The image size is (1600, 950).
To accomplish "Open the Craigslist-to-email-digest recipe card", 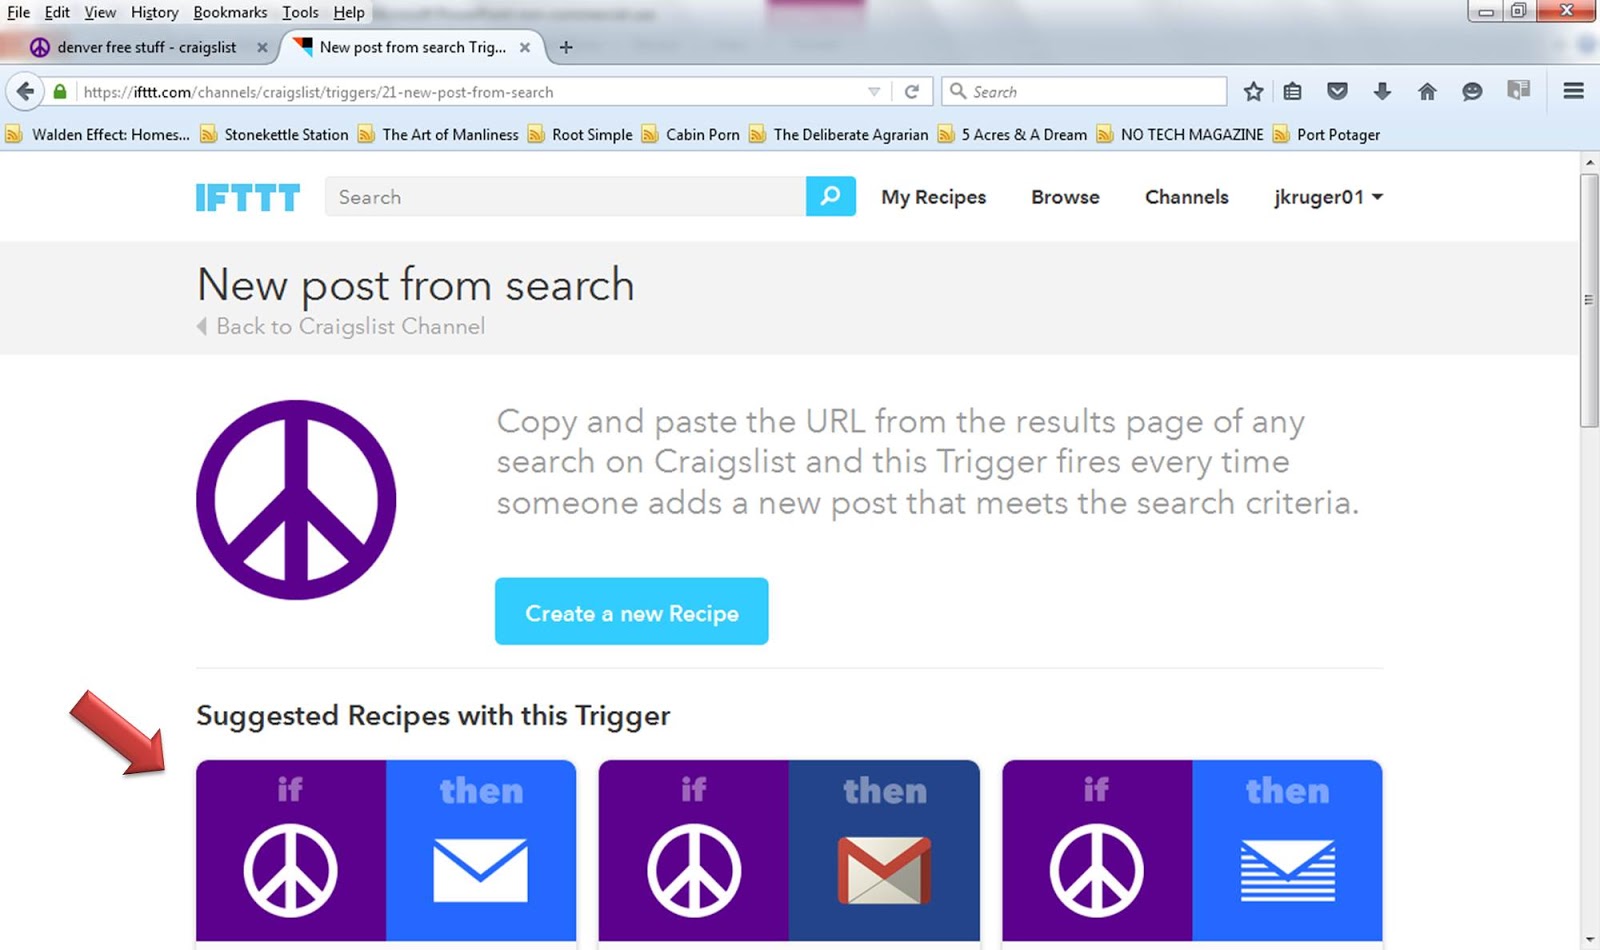I will [x=1192, y=850].
